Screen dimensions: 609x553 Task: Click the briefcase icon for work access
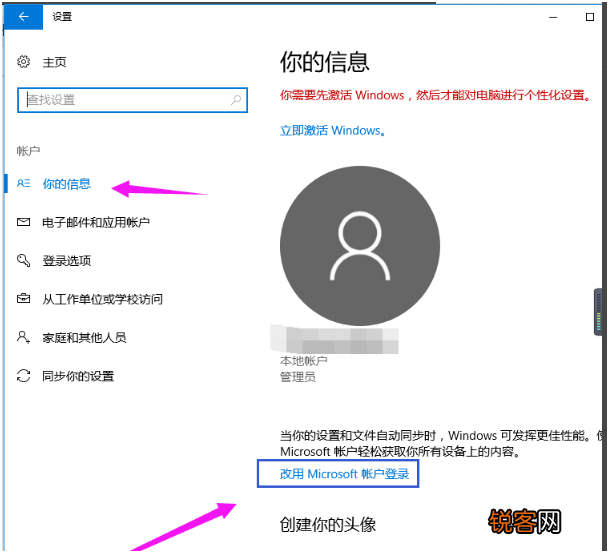(x=23, y=299)
